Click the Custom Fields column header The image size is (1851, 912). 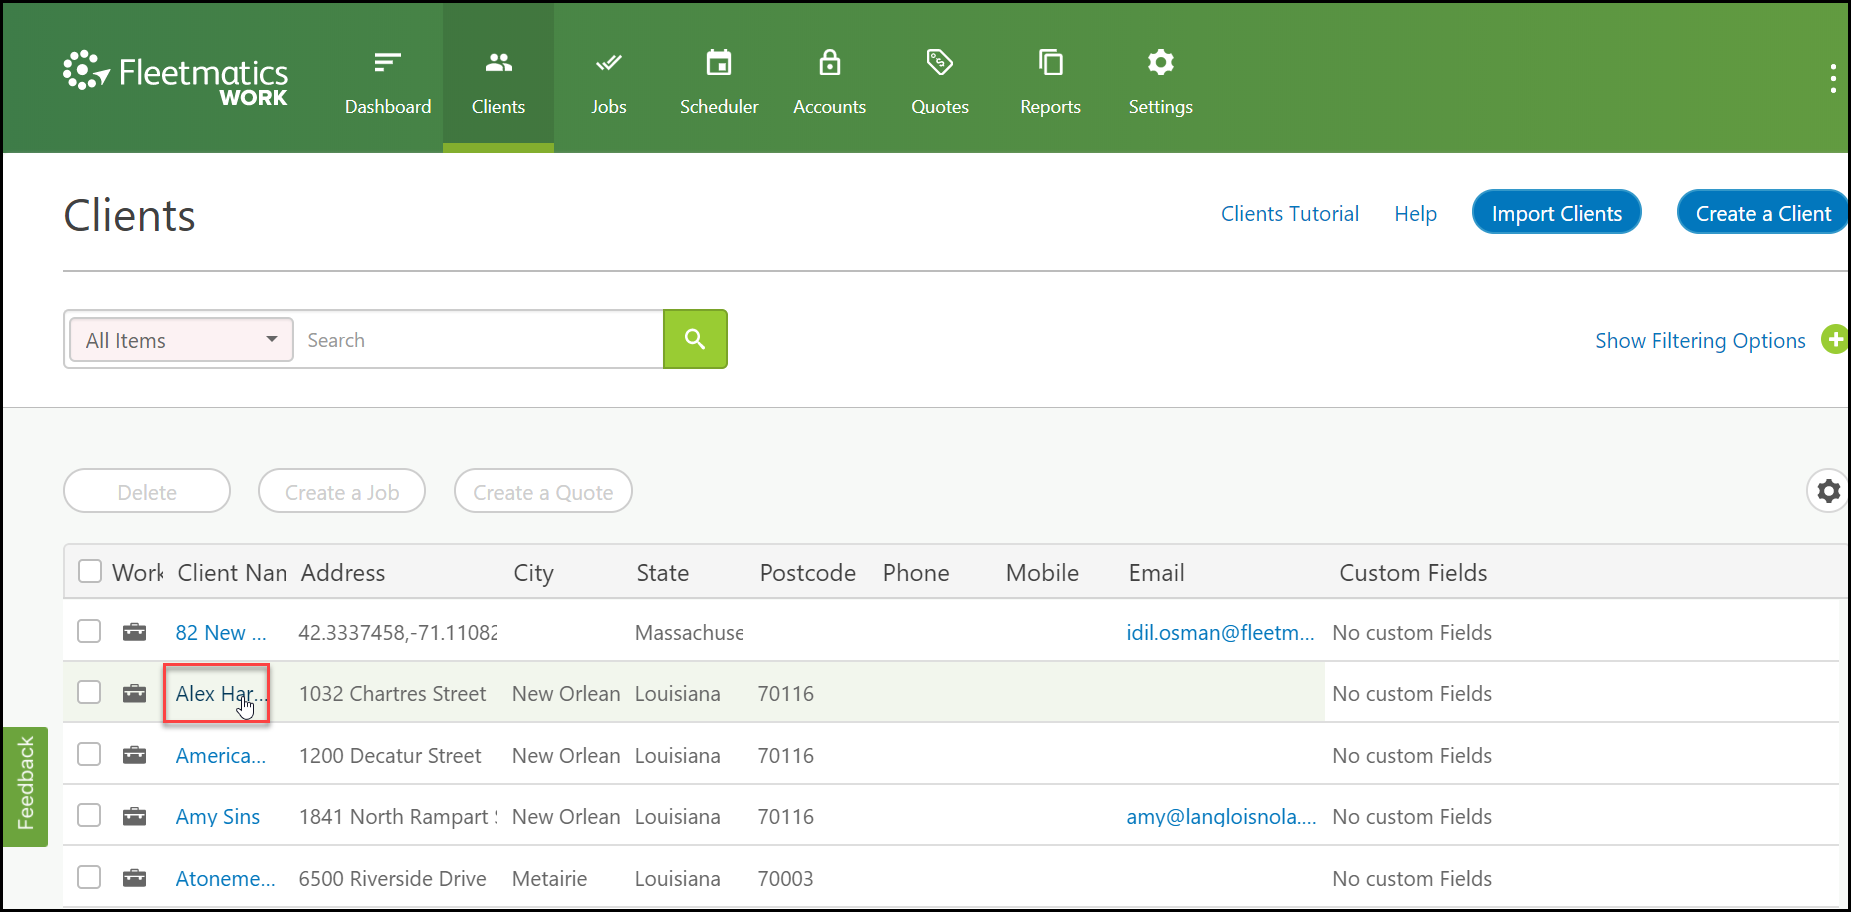(x=1413, y=572)
